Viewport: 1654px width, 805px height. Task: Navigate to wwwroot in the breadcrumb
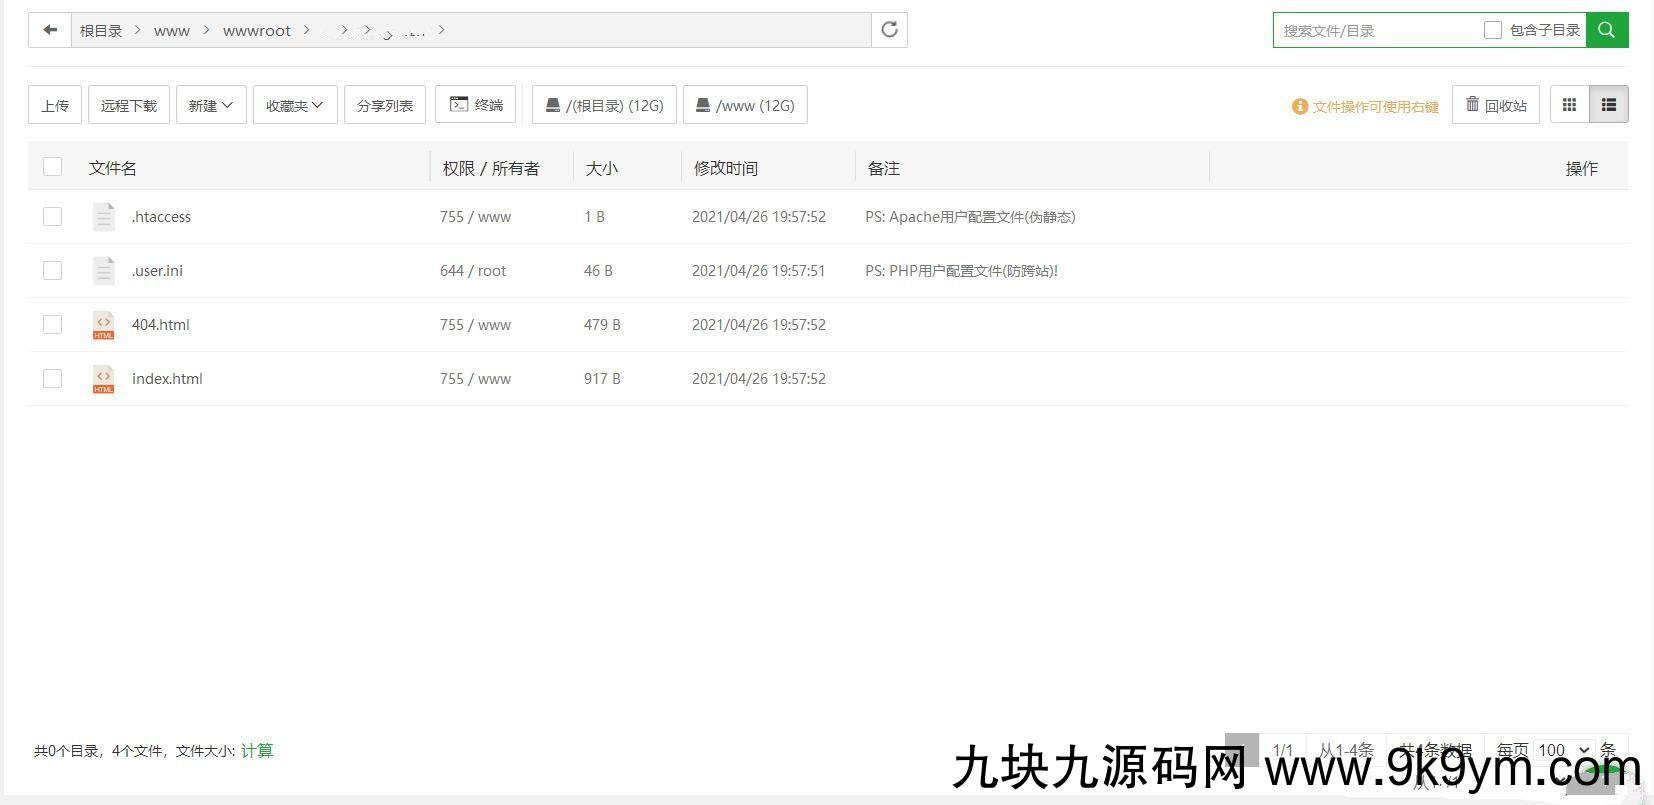257,31
